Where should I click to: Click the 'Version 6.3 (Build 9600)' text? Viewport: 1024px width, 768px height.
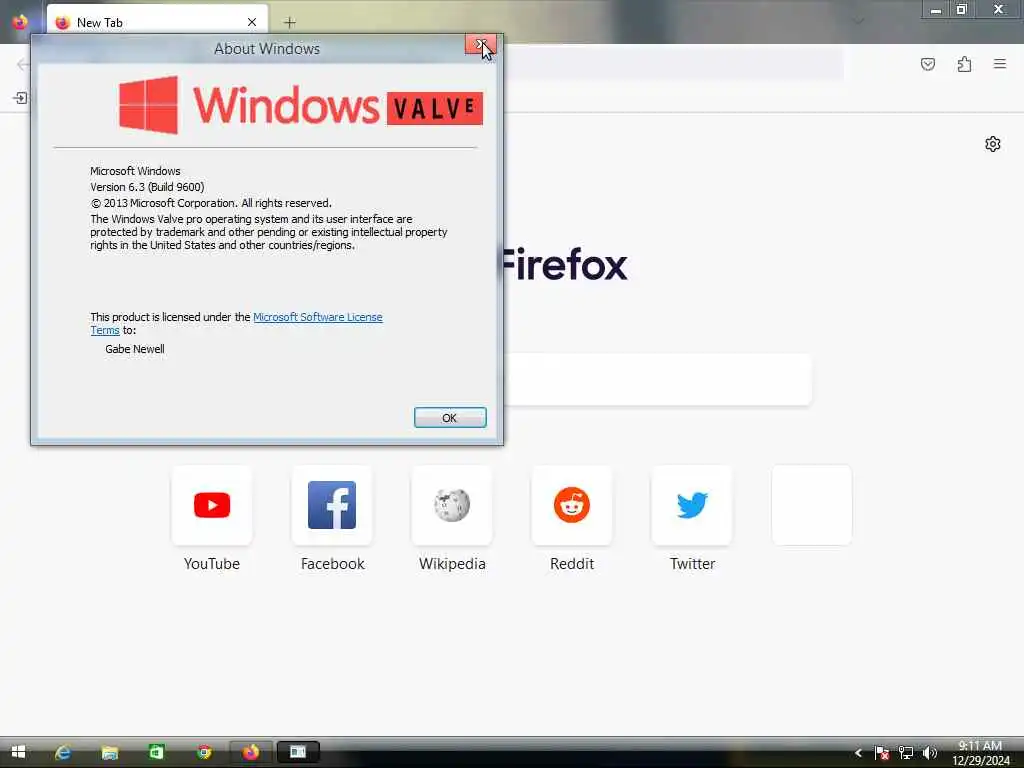[147, 187]
